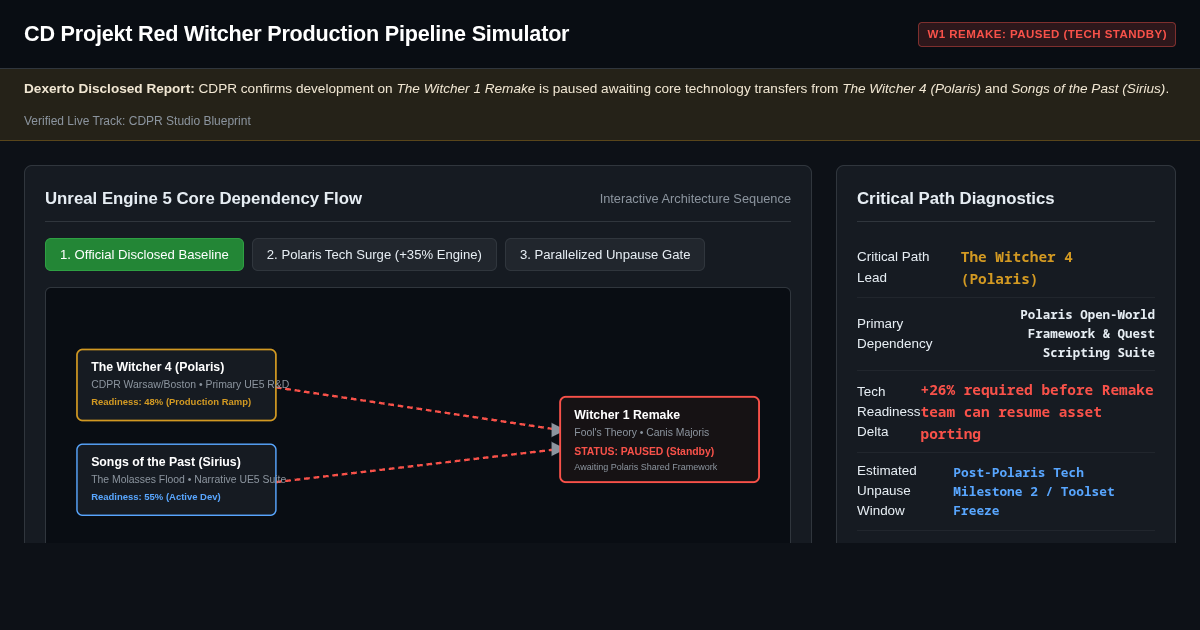Viewport: 1200px width, 630px height.
Task: Click the Interactive Architecture Sequence label
Action: pos(695,199)
